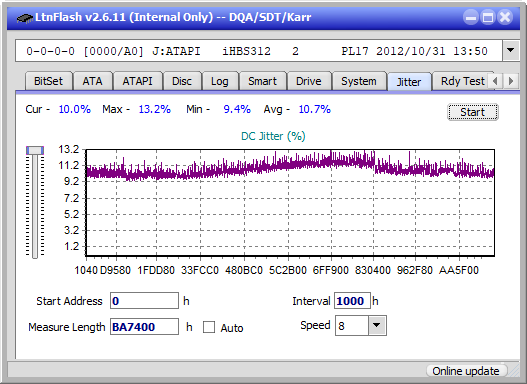
Task: Go to the Smart tab
Action: coord(262,81)
